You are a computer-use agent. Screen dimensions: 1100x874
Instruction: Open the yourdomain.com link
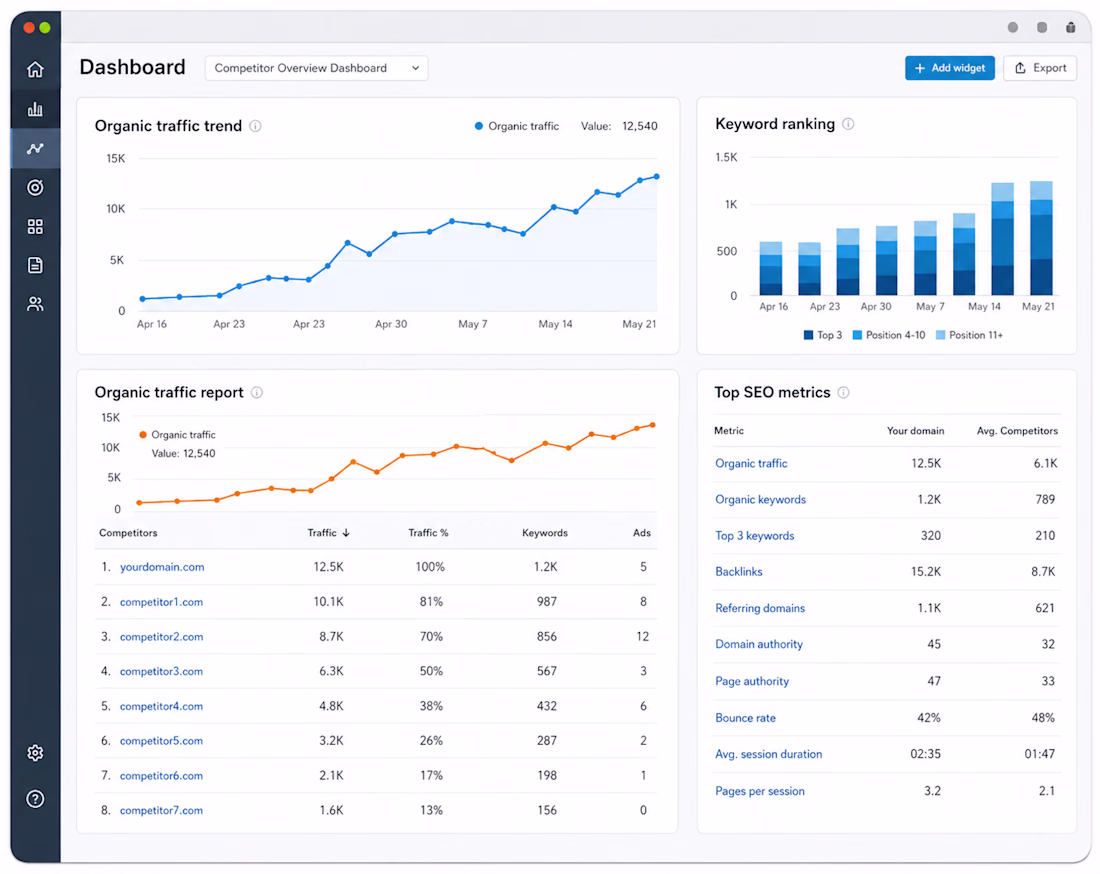(162, 567)
